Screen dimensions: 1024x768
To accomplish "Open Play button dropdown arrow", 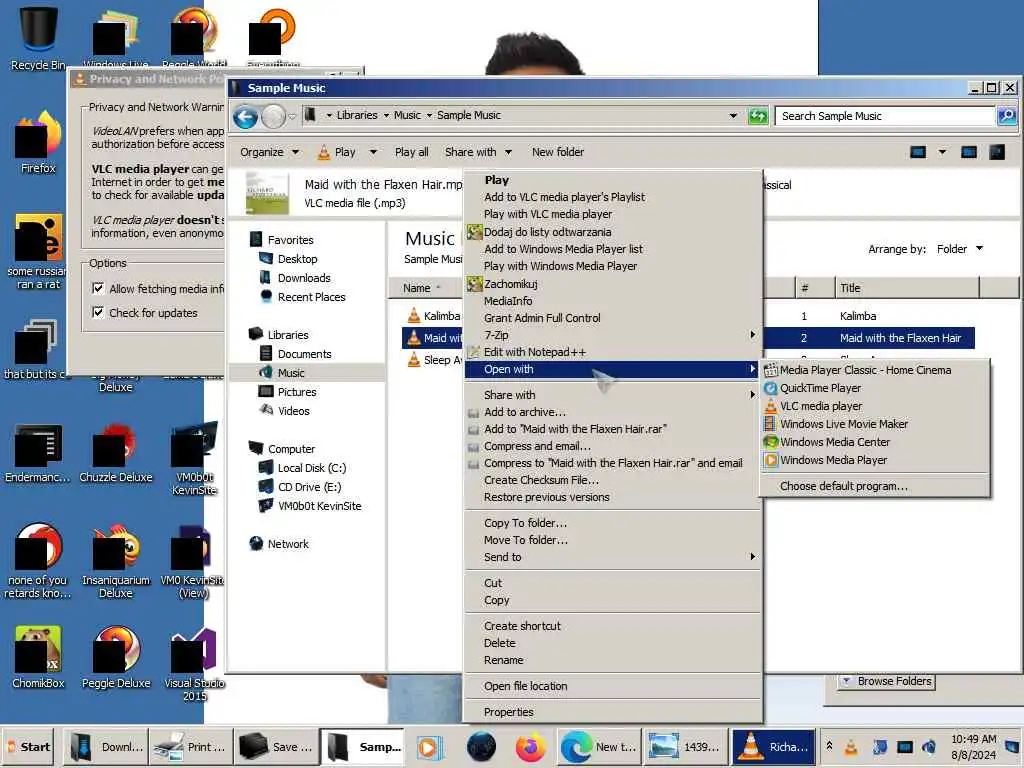I will click(x=373, y=152).
